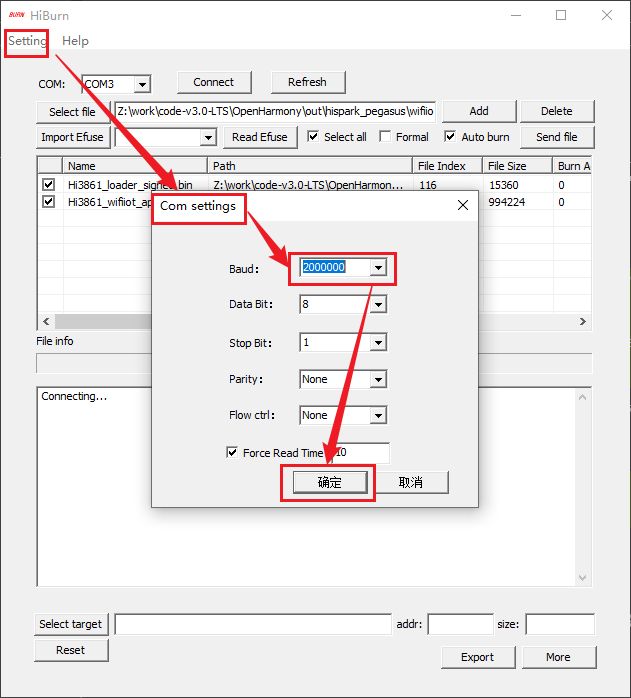Close the Com settings dialog
The height and width of the screenshot is (698, 631).
(463, 205)
